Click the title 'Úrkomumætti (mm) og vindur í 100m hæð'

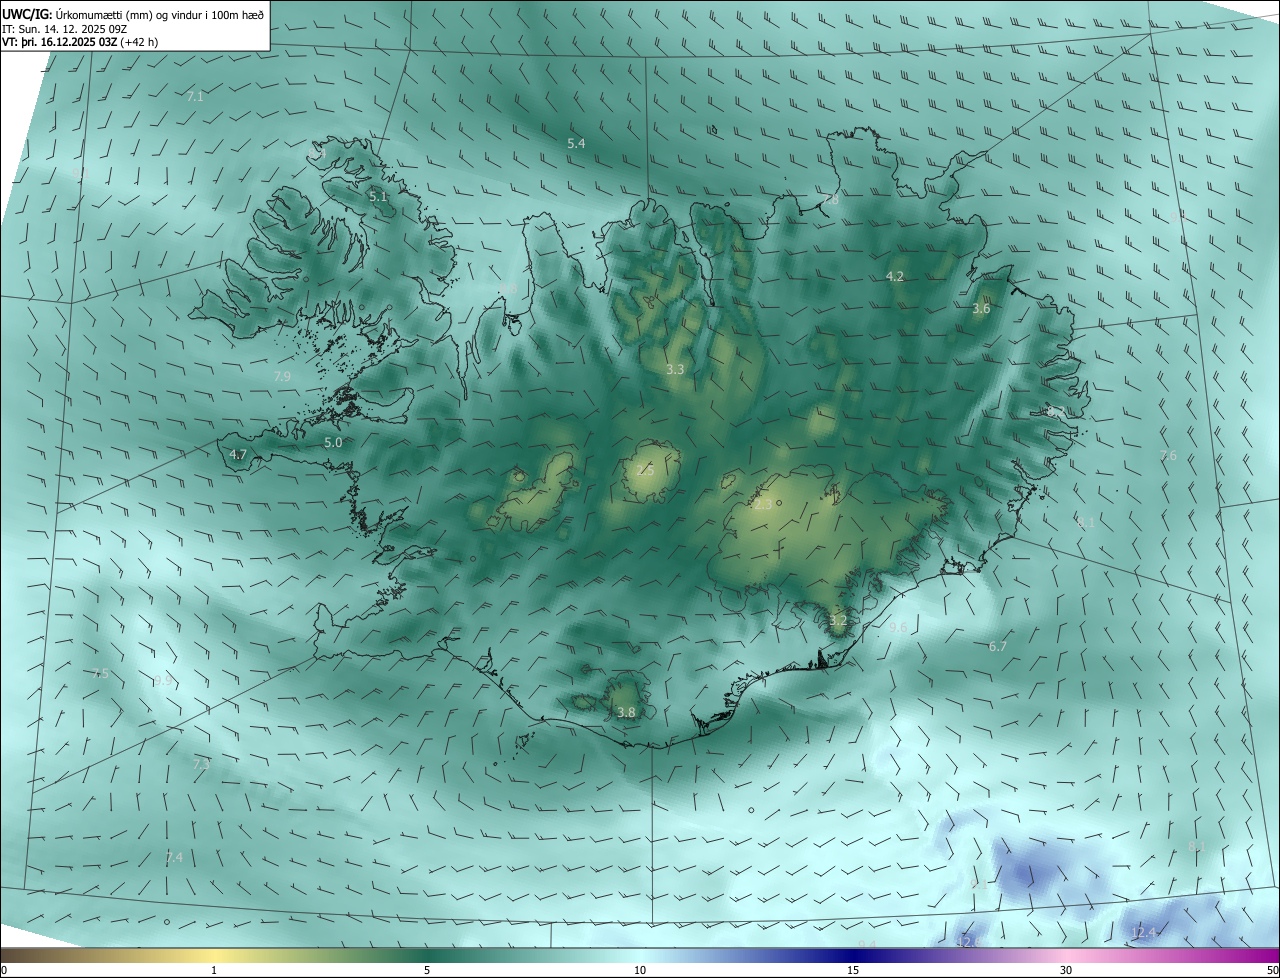pyautogui.click(x=161, y=14)
